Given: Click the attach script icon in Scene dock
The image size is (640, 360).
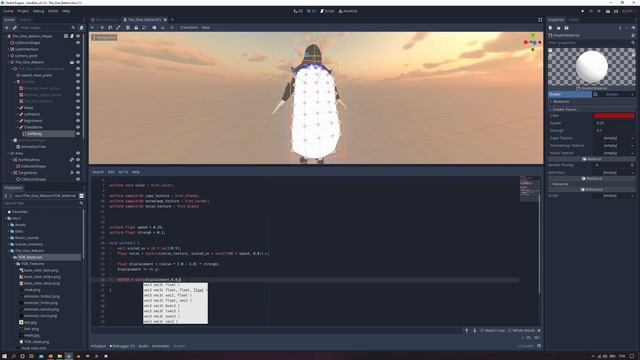Looking at the screenshot, I should (82, 28).
